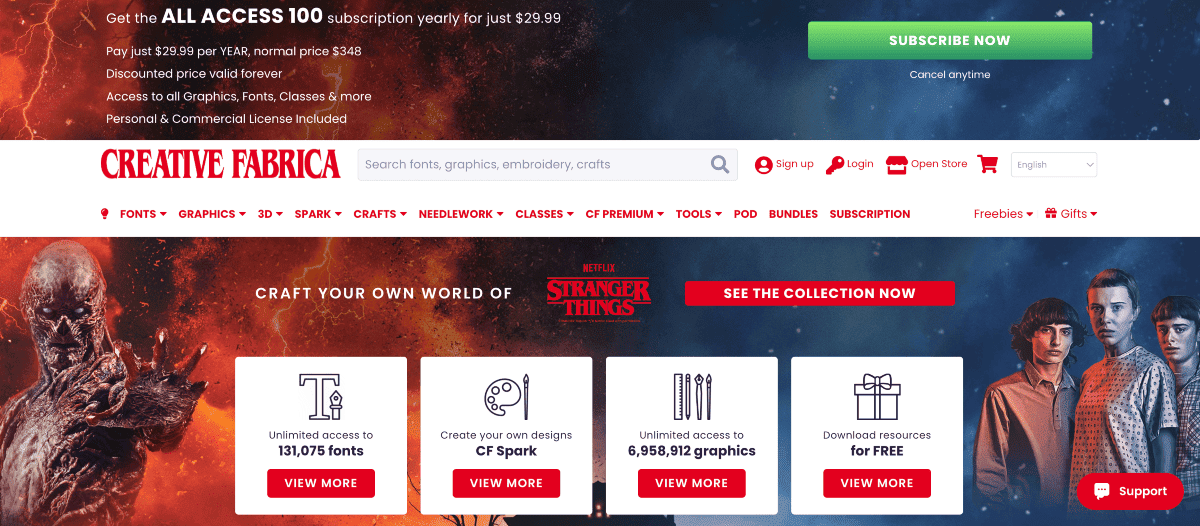Focus the fonts and graphics search field
The image size is (1200, 526).
(x=533, y=164)
